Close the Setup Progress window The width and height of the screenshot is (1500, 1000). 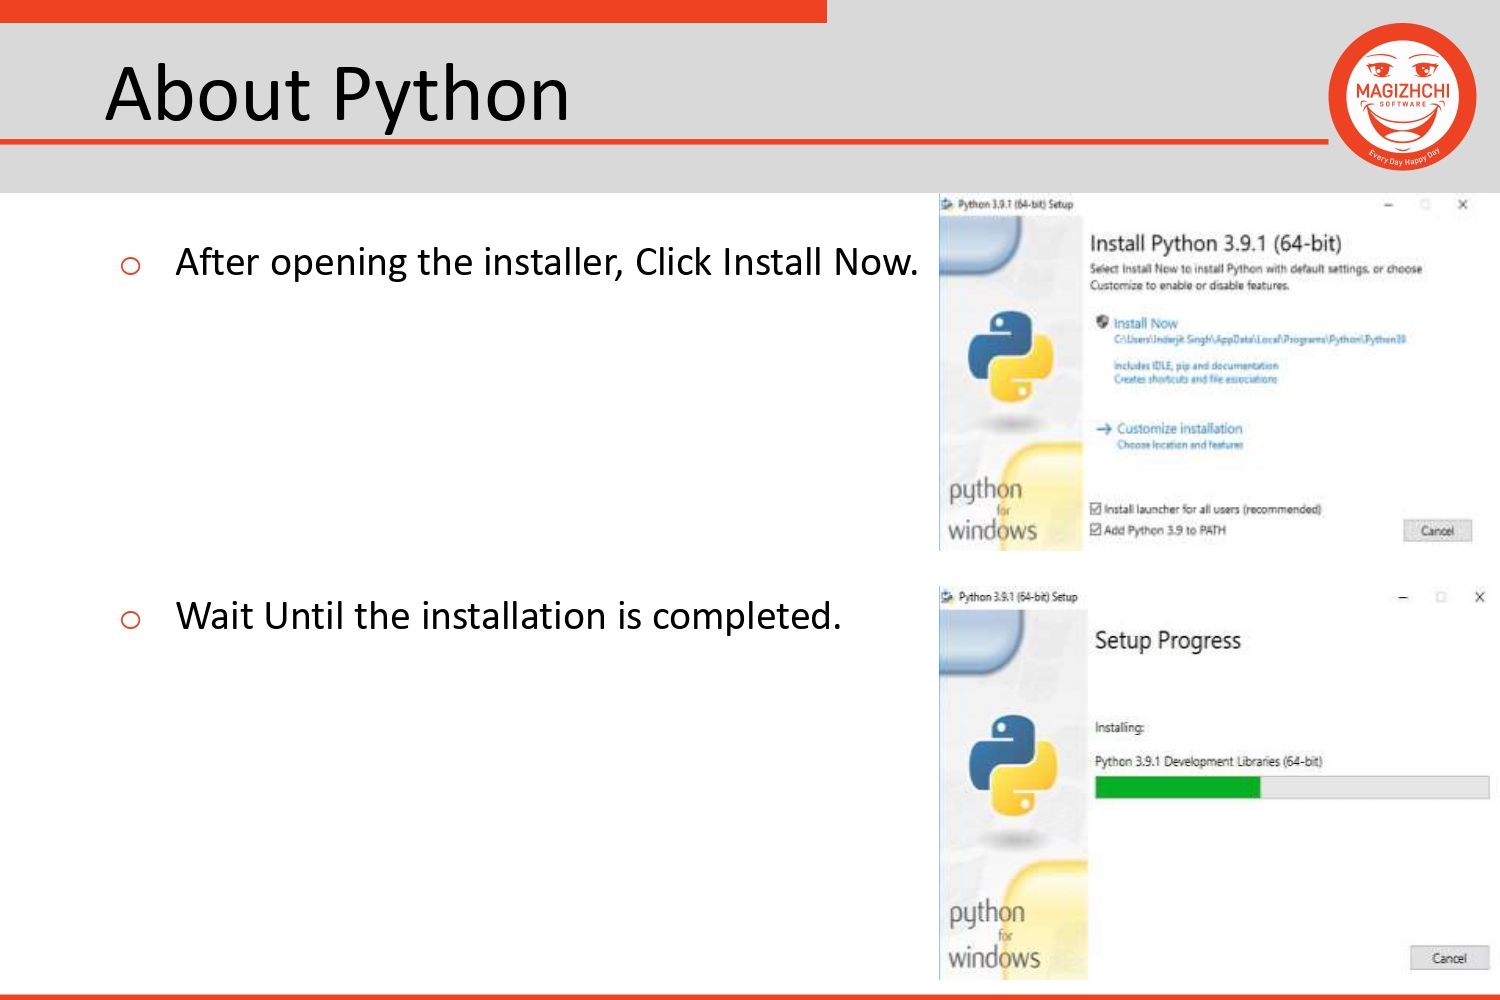point(1479,597)
